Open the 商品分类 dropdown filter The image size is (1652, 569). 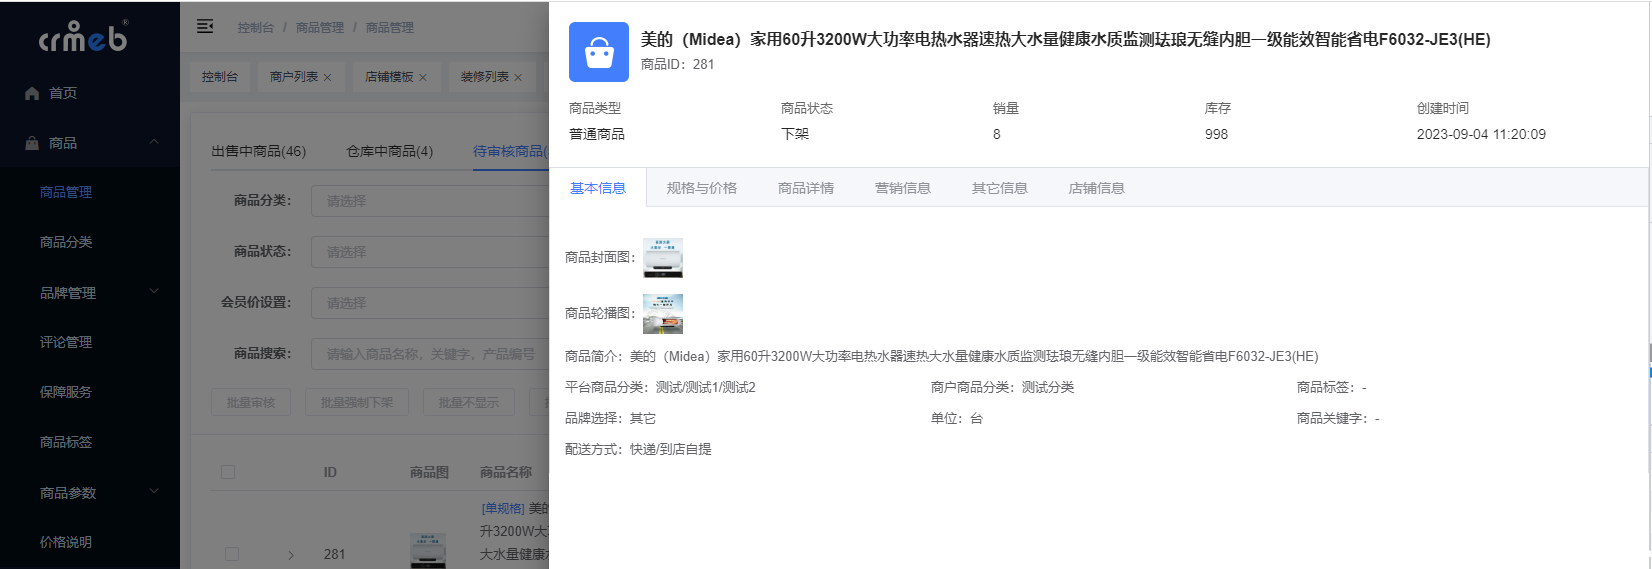[x=430, y=201]
